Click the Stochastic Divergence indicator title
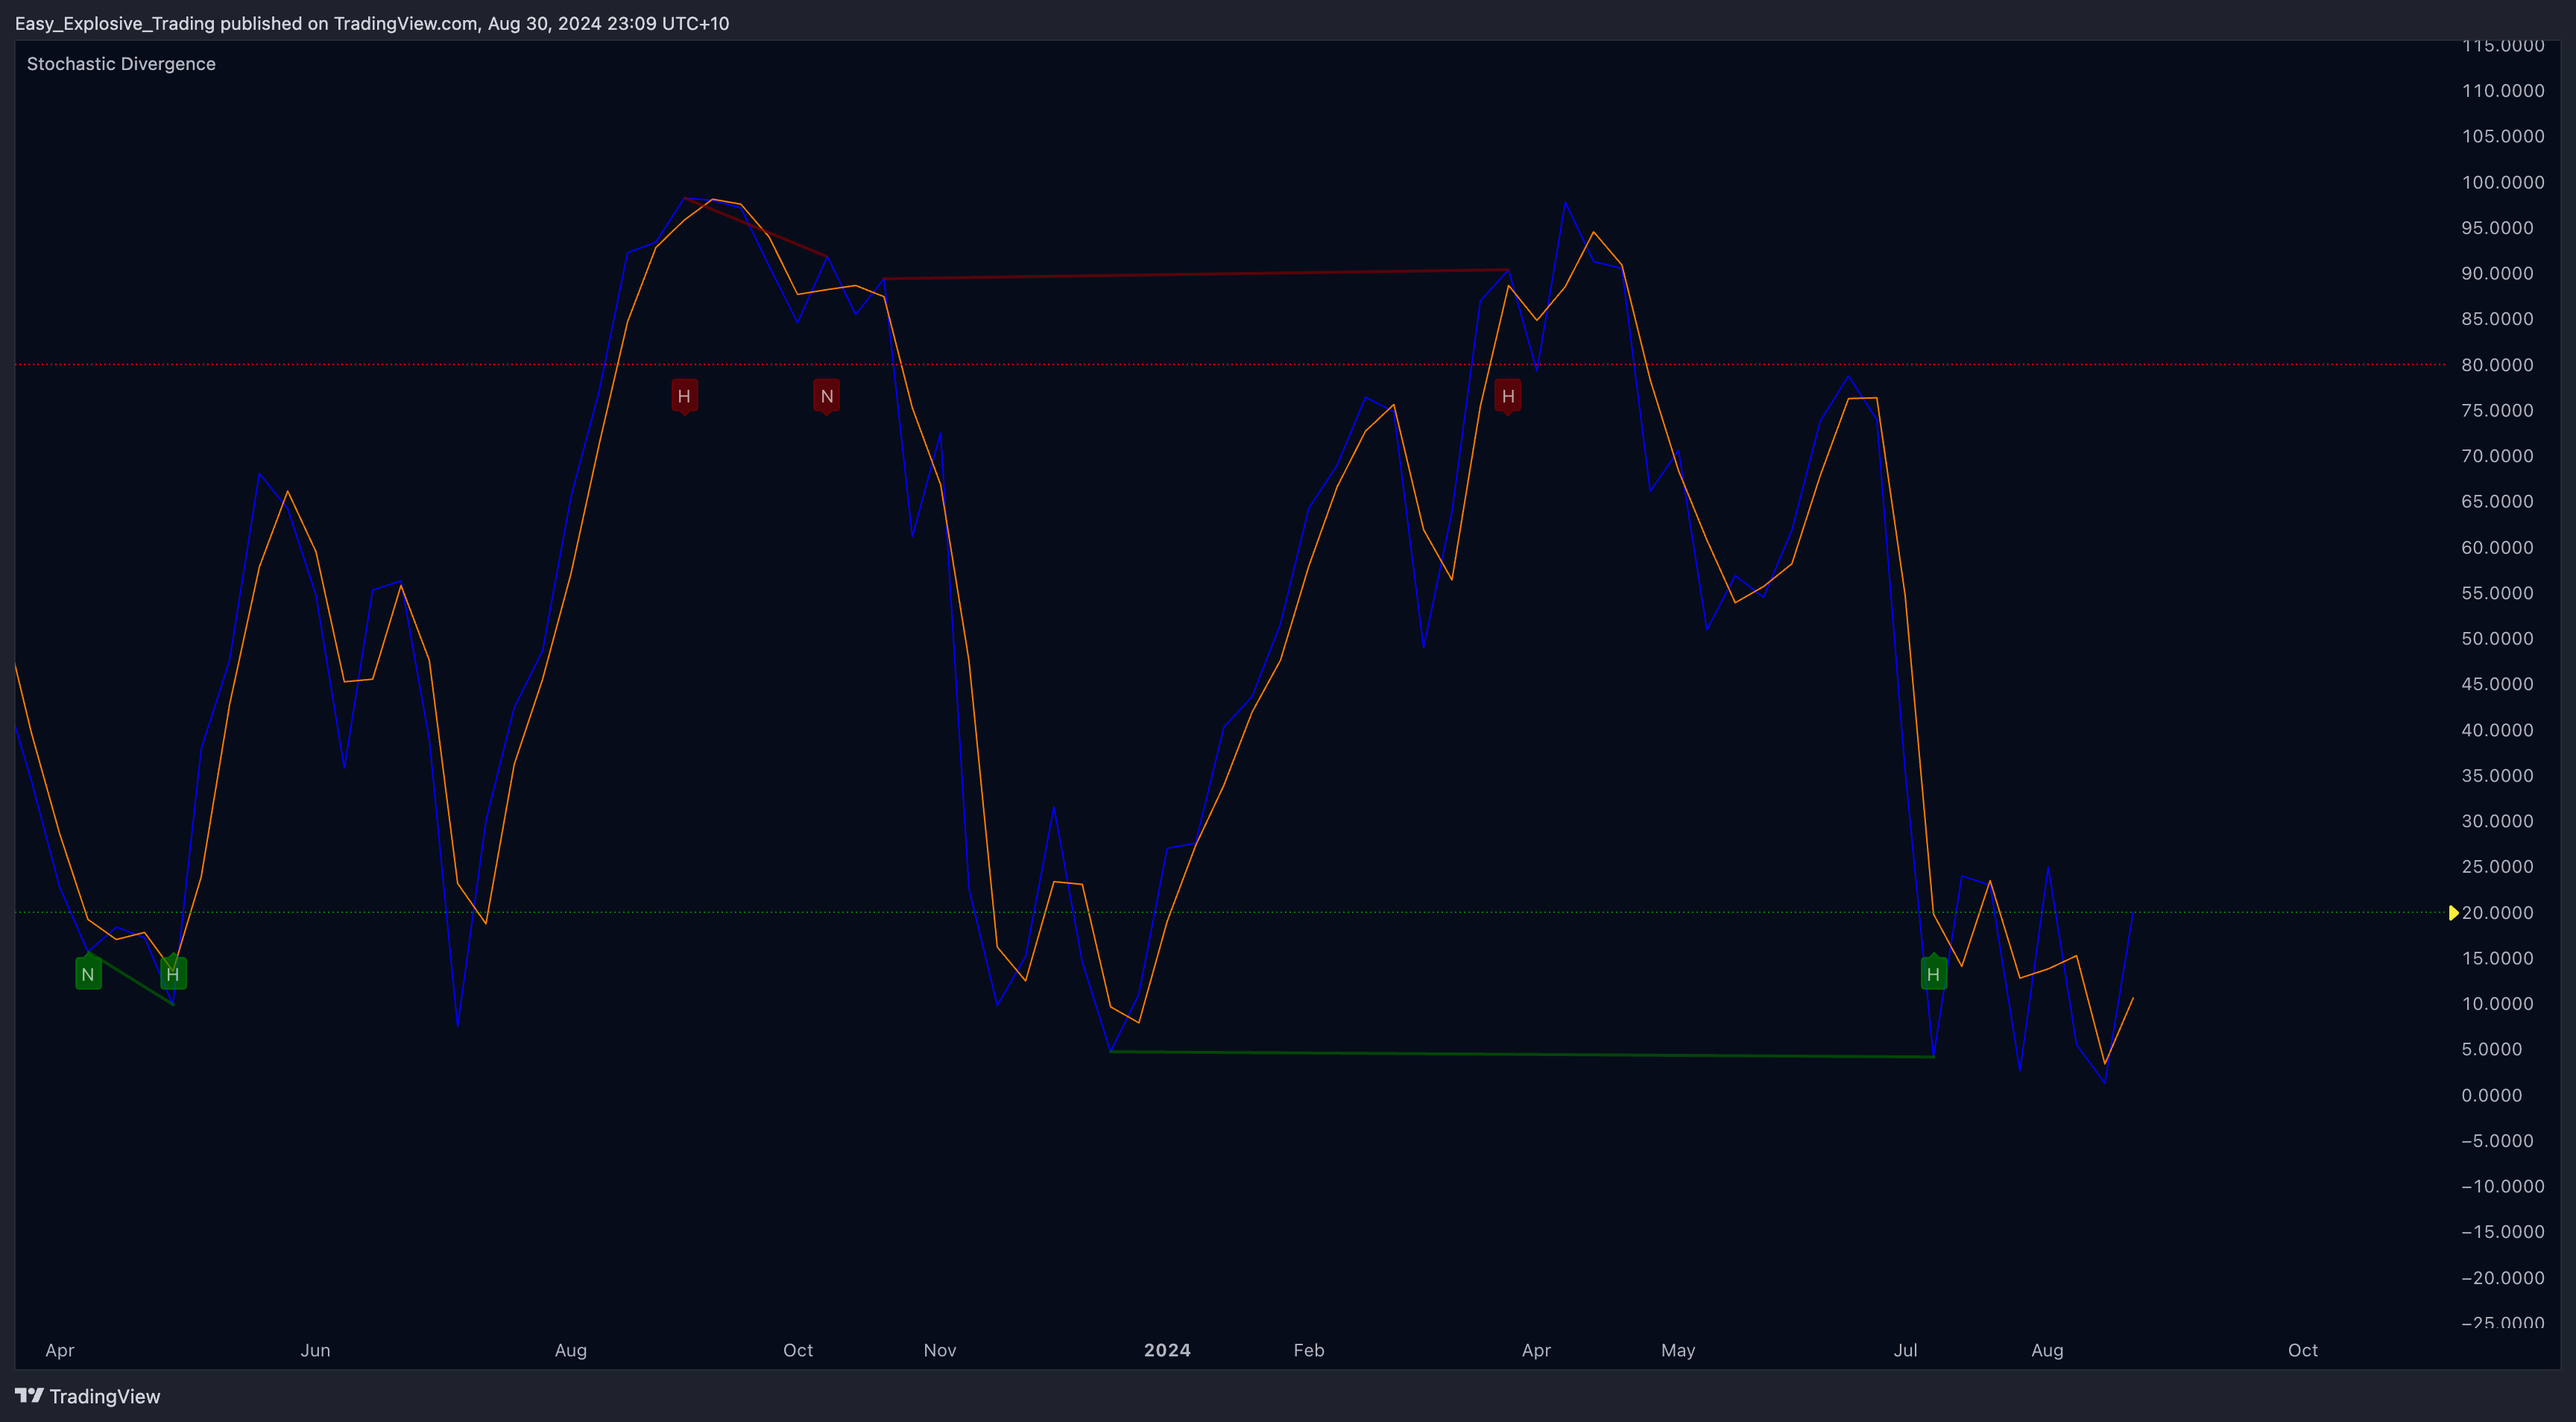Image resolution: width=2576 pixels, height=1422 pixels. tap(121, 64)
